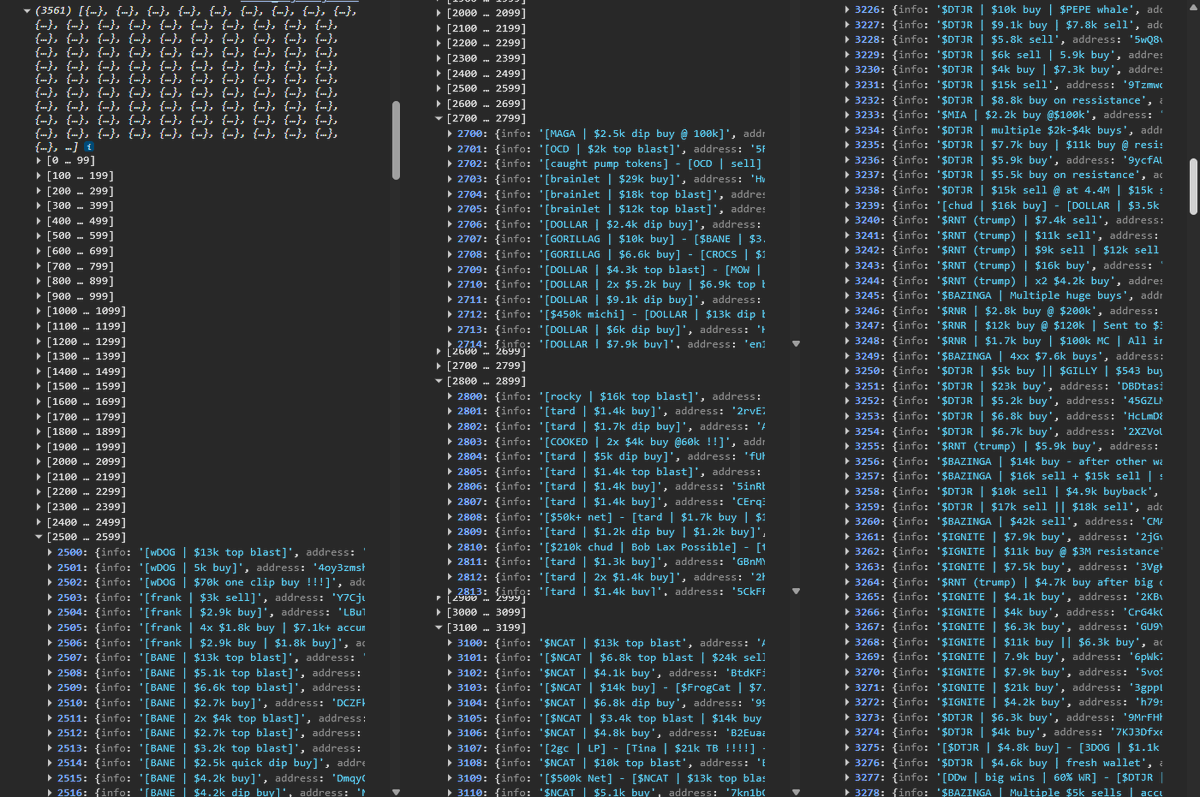
Task: Select row 2808 $50k+ net tard
Action: point(606,517)
